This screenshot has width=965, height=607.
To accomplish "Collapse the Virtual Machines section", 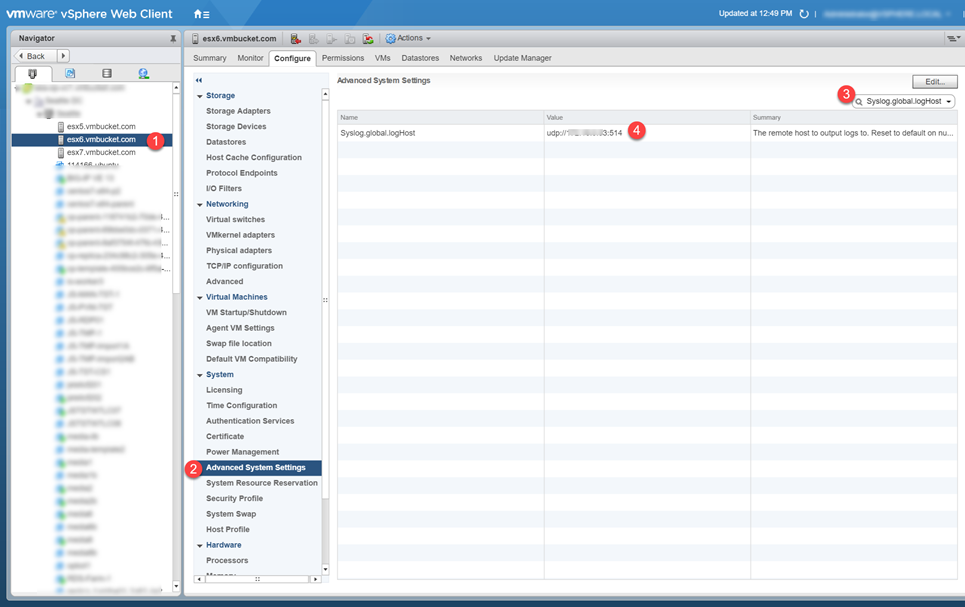I will point(199,297).
